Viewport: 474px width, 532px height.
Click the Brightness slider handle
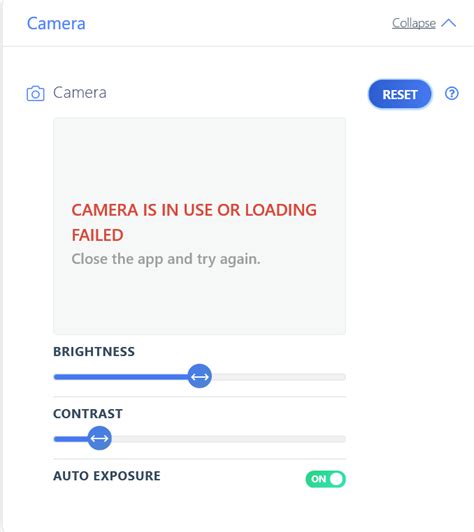click(200, 376)
